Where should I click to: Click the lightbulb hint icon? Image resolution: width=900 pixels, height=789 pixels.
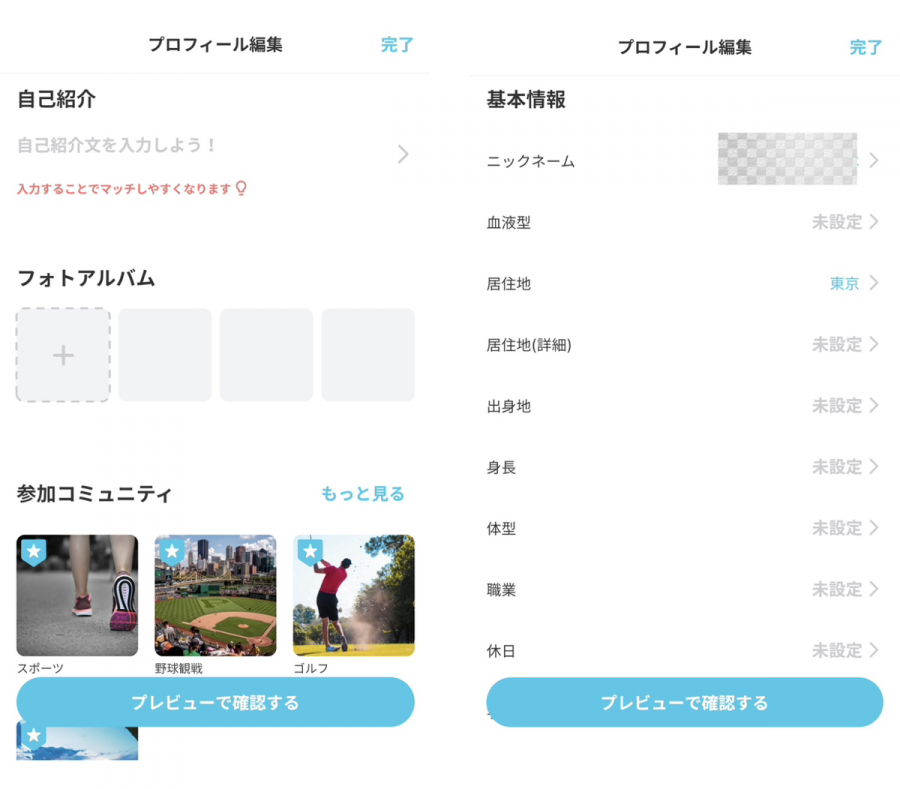[x=241, y=188]
